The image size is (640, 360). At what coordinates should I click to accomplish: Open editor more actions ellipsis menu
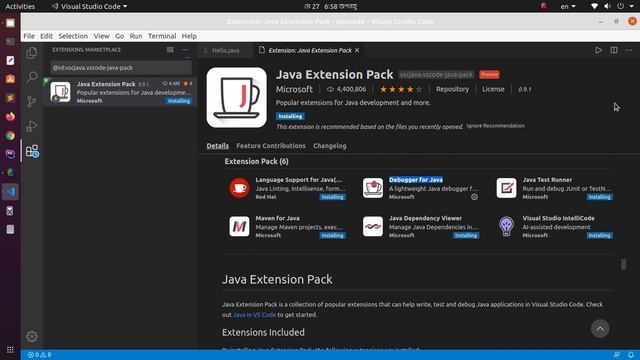click(629, 50)
